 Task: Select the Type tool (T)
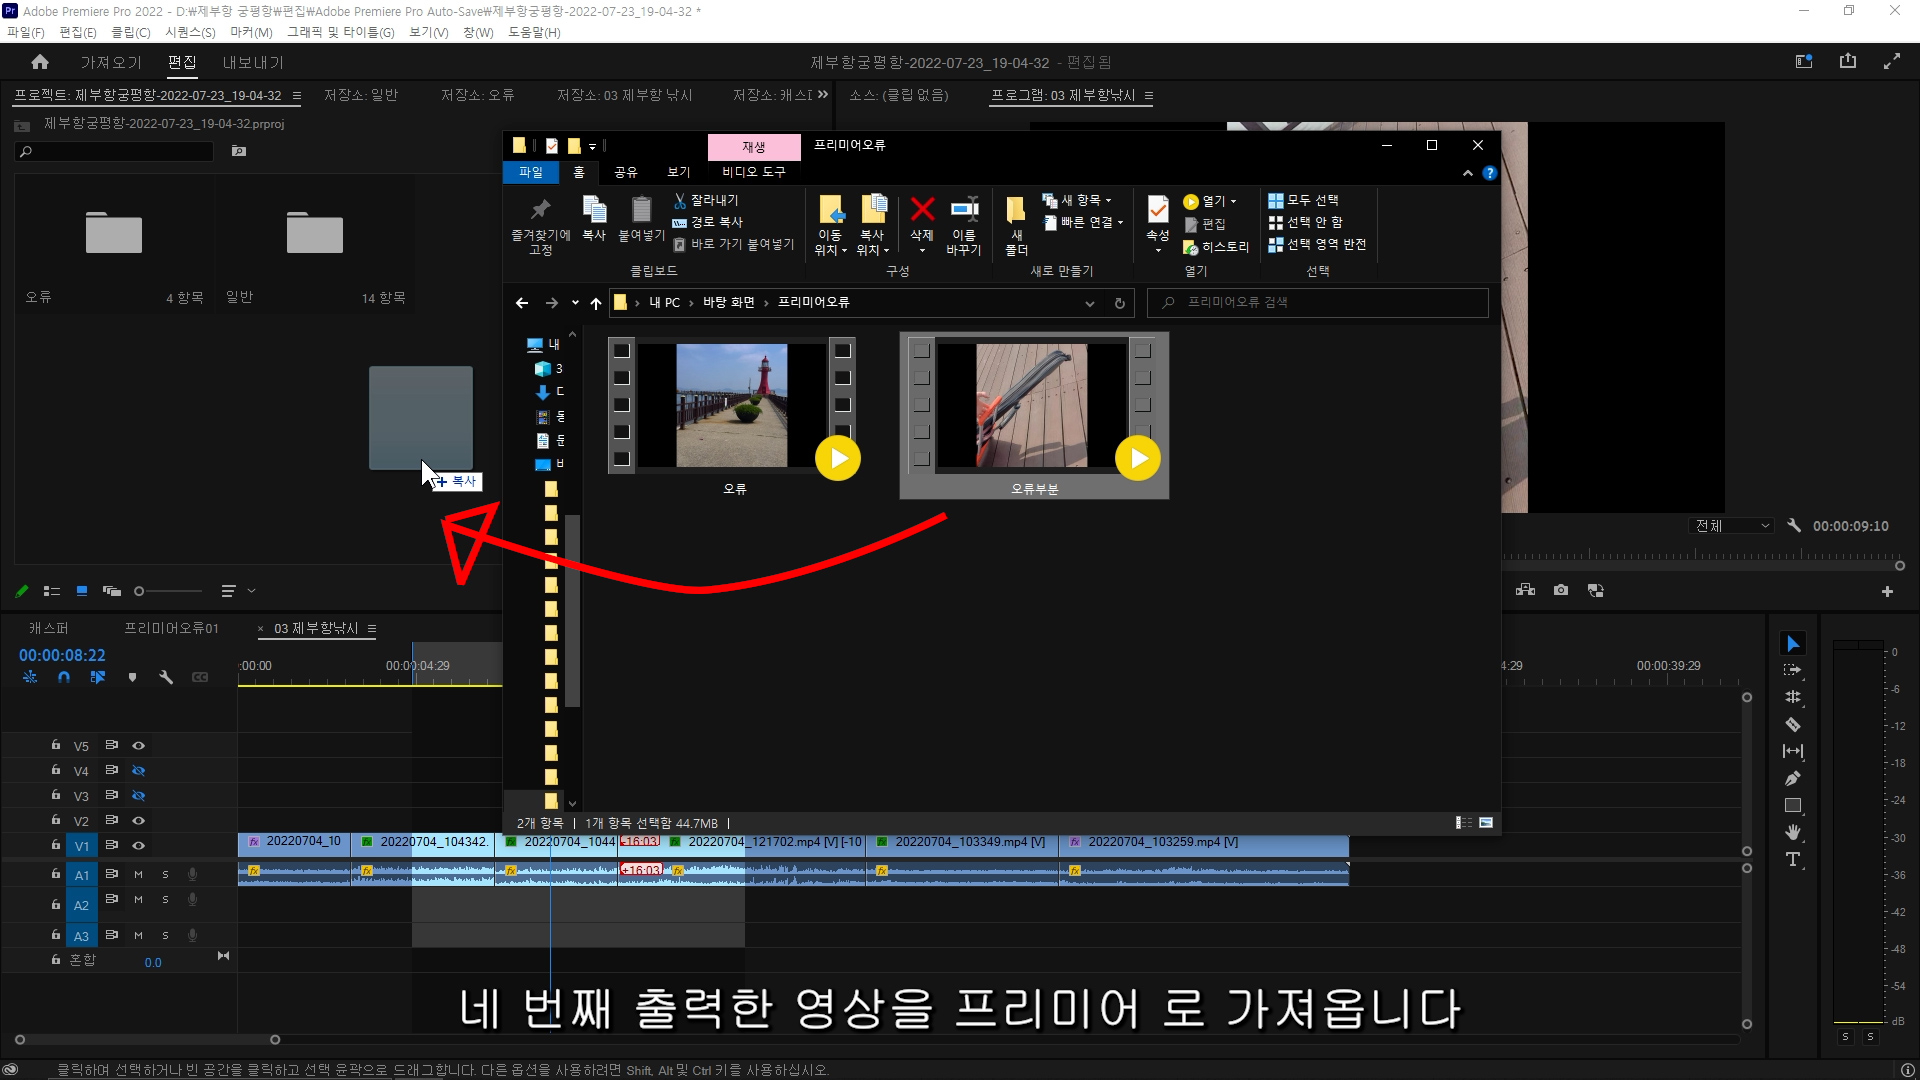(x=1793, y=859)
